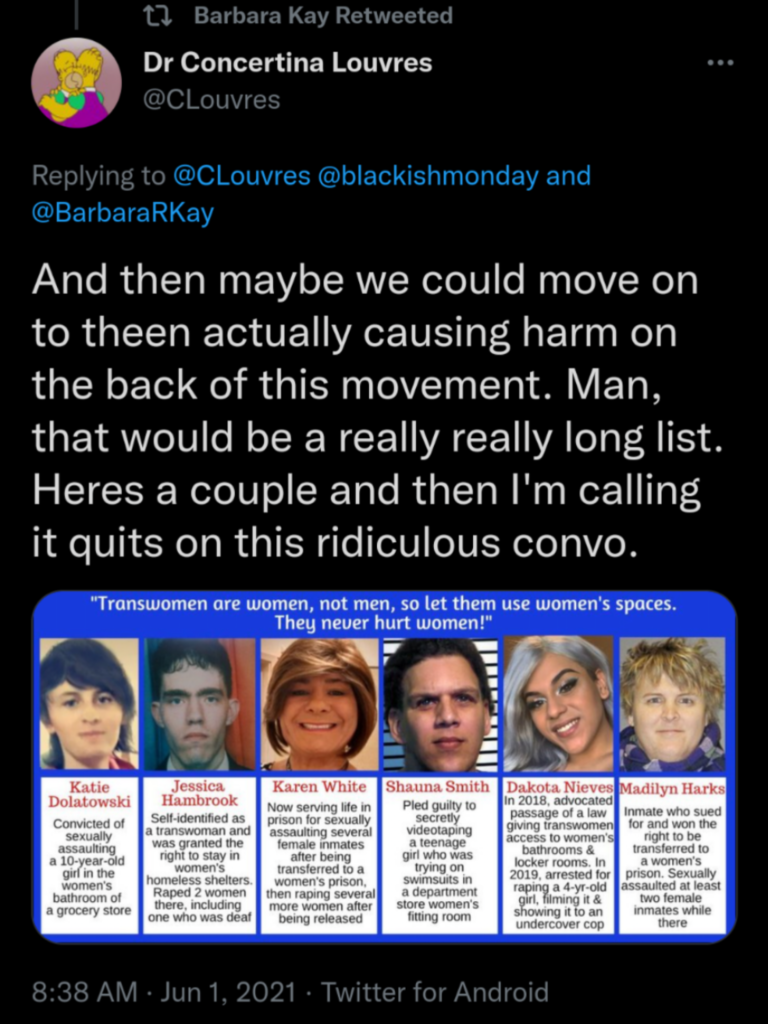Open Dr Concertina Louvres profile avatar
The height and width of the screenshot is (1024, 768).
(x=76, y=83)
